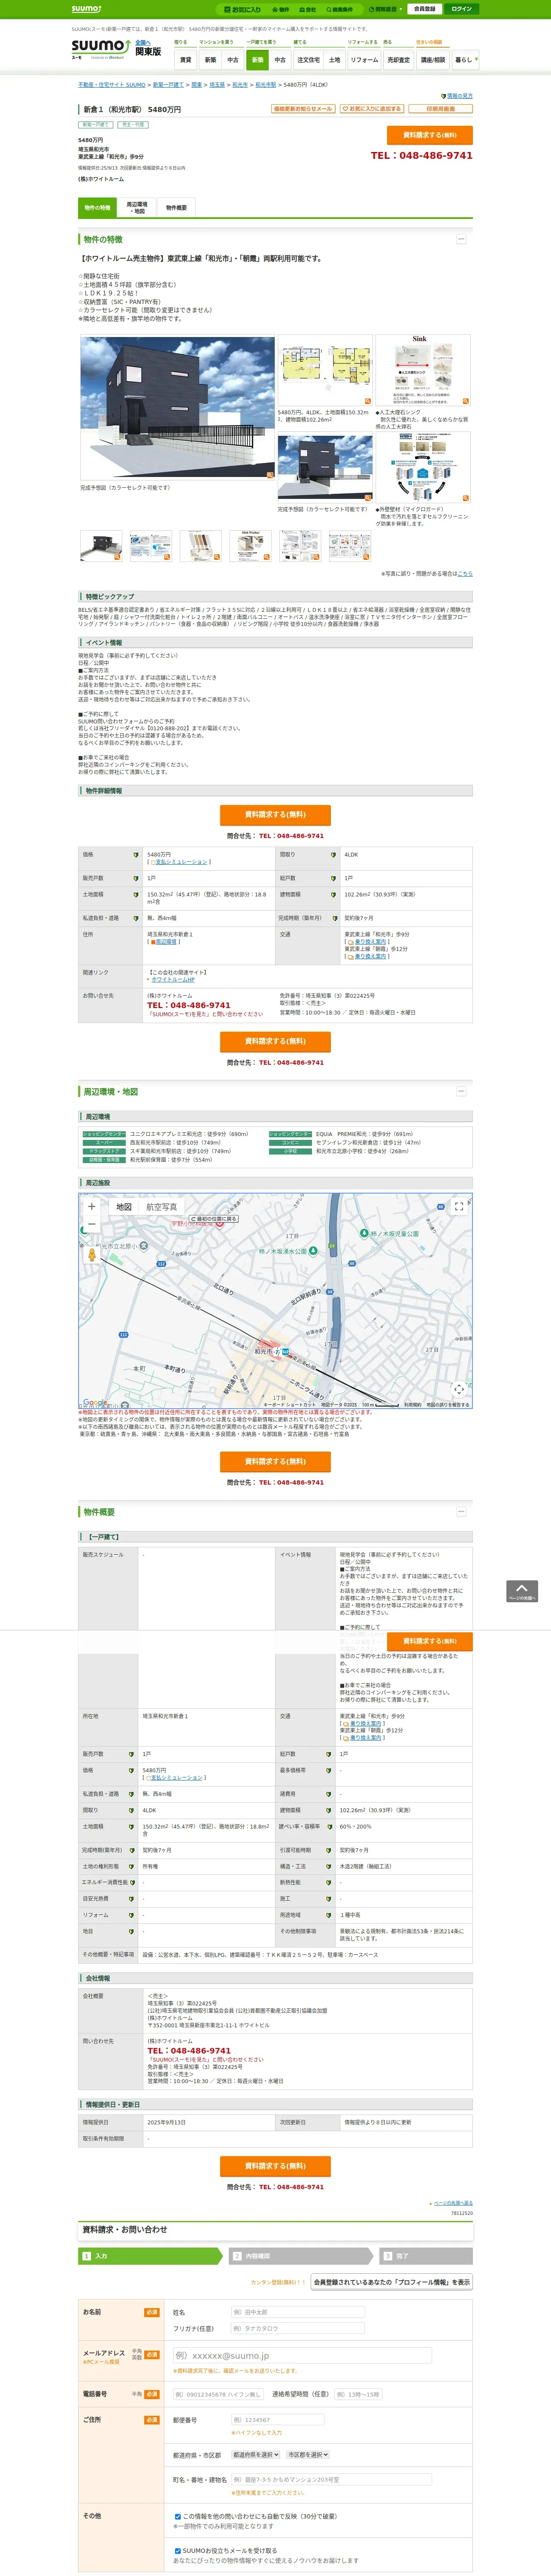This screenshot has width=551, height=2576.
Task: Open the 物件 history item in header
Action: (x=281, y=9)
